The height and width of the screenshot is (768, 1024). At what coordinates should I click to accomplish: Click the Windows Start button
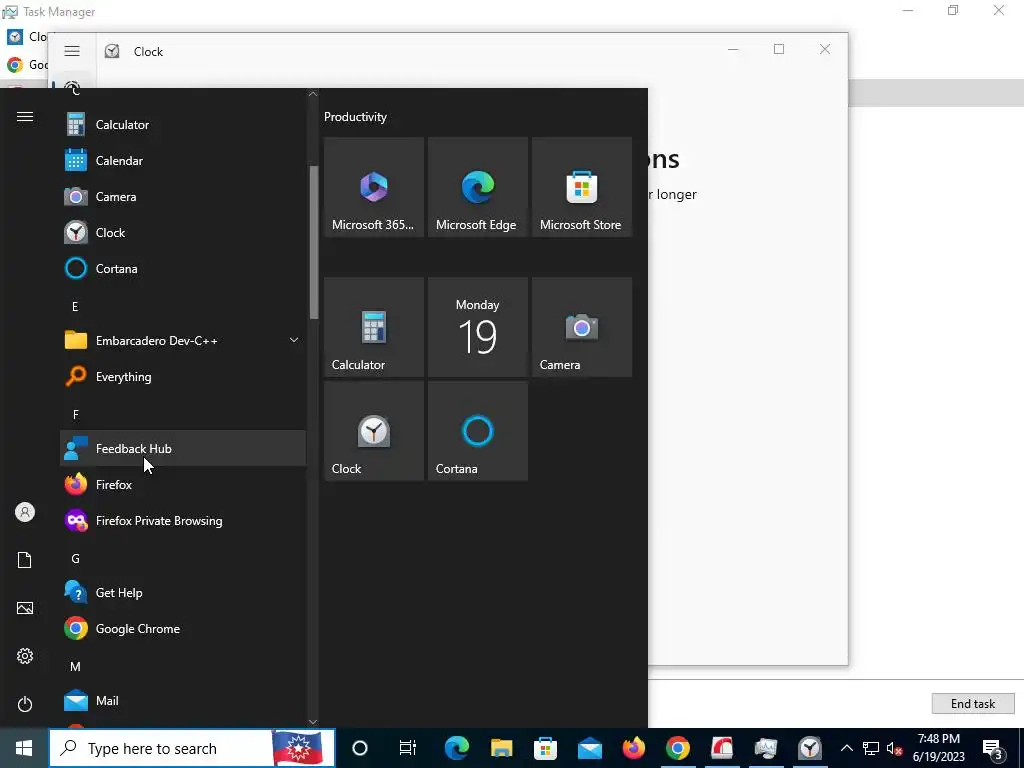24,748
